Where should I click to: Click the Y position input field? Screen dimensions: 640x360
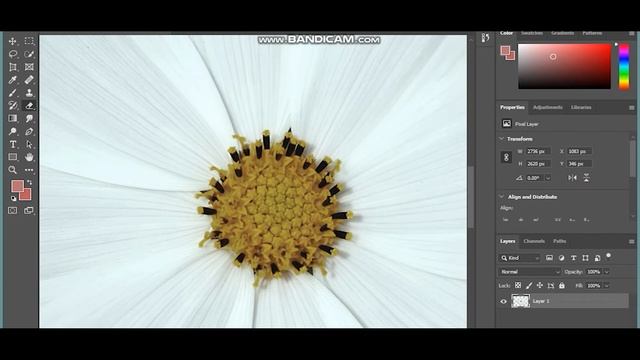coord(580,164)
